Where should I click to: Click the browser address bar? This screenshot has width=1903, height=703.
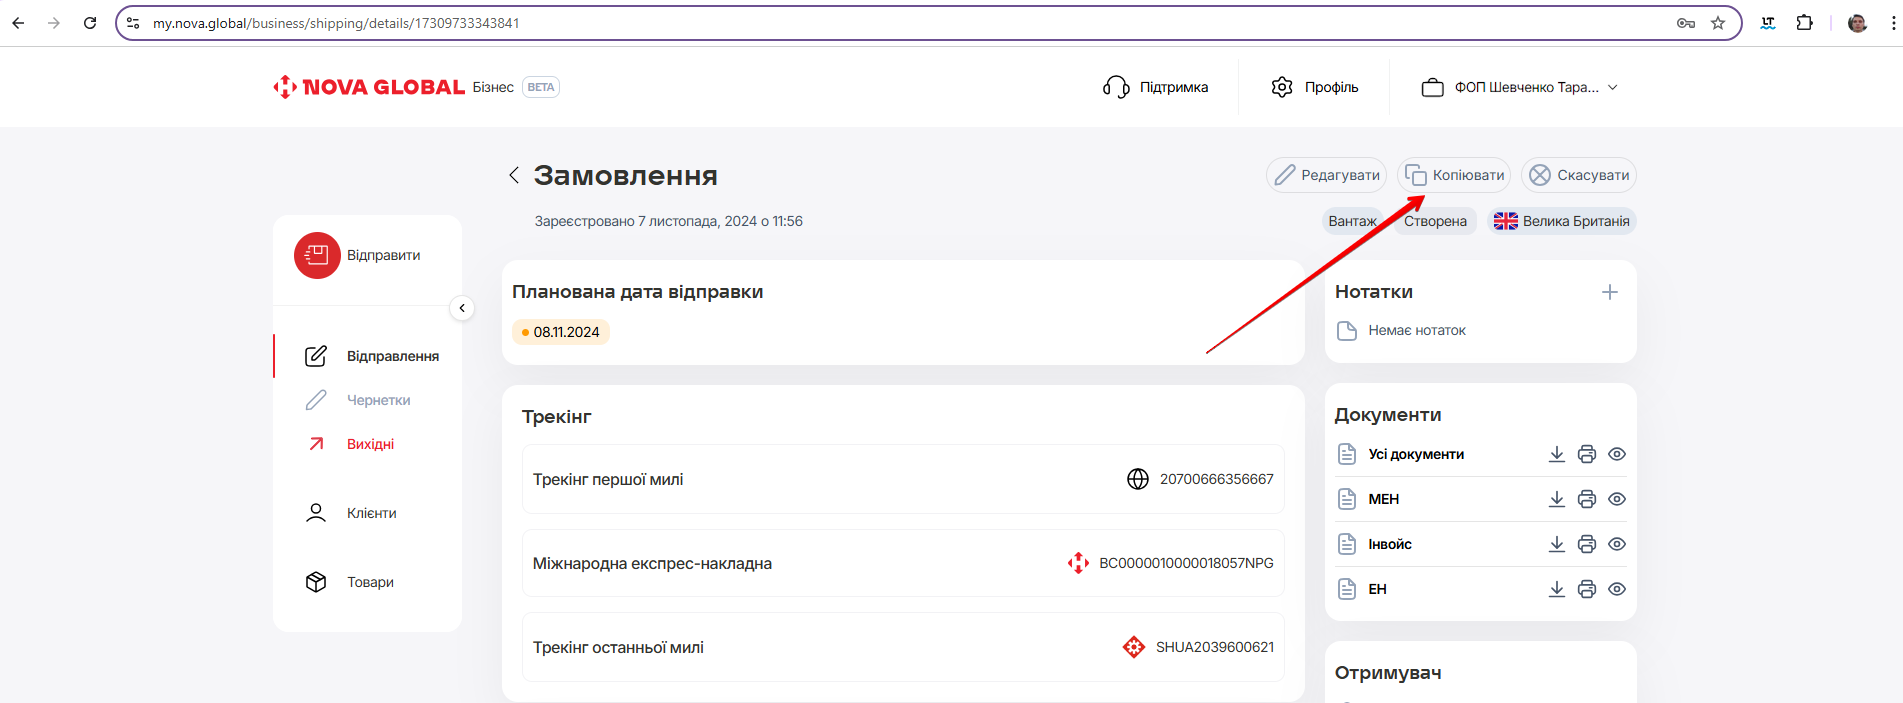click(x=900, y=23)
